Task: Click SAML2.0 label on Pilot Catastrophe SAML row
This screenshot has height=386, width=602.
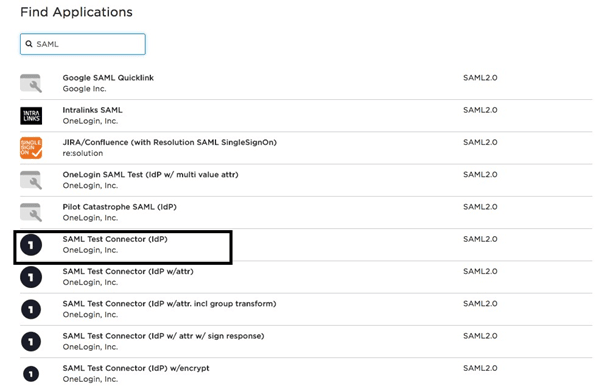Action: point(480,207)
